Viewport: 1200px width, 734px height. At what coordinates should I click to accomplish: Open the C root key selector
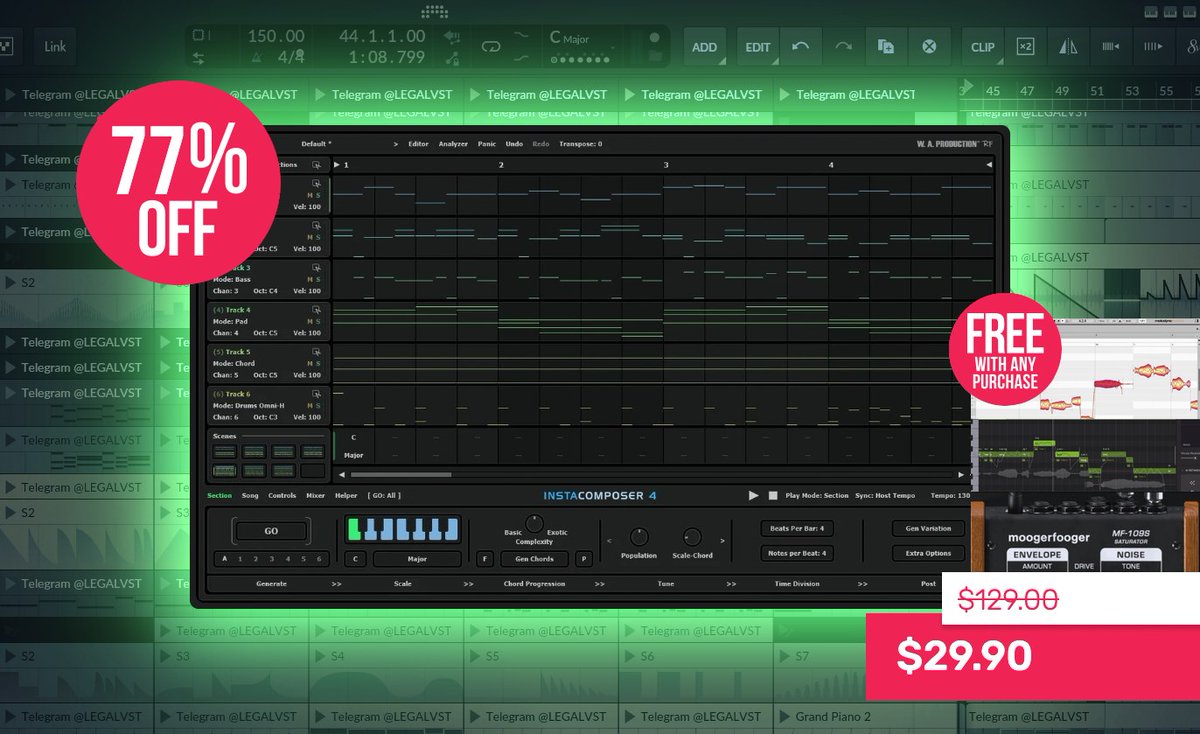coord(356,559)
